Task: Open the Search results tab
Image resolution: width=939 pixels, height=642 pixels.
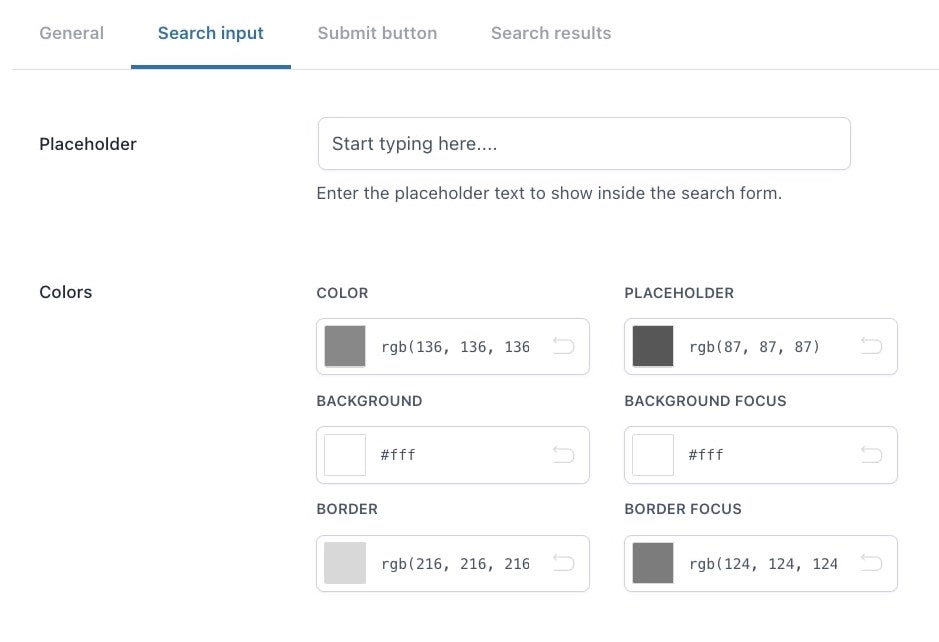Action: click(551, 33)
